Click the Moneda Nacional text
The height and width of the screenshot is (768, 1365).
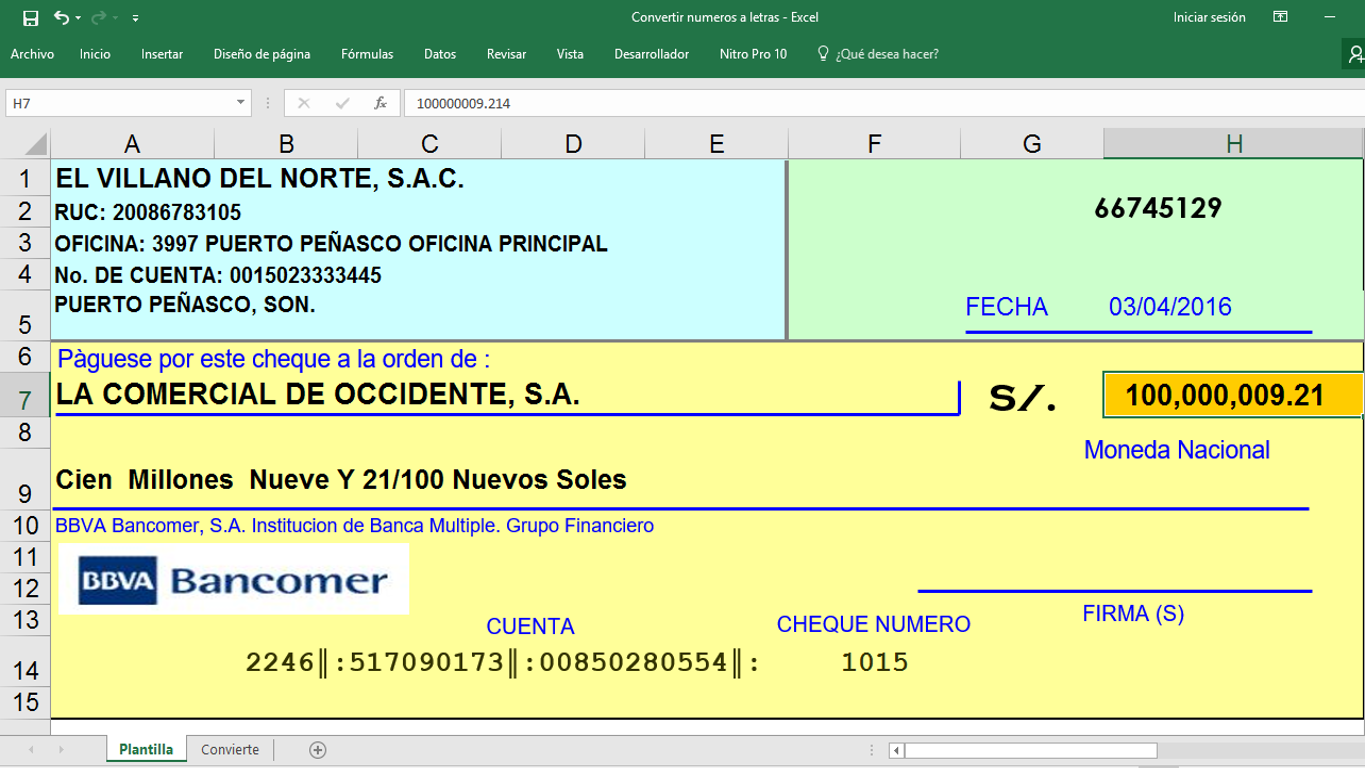pos(1177,450)
